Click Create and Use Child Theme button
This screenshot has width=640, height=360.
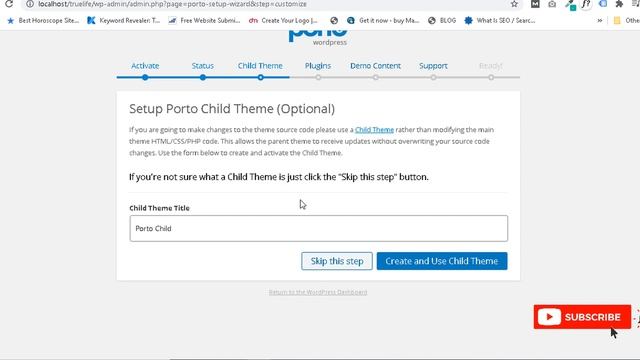pos(442,261)
